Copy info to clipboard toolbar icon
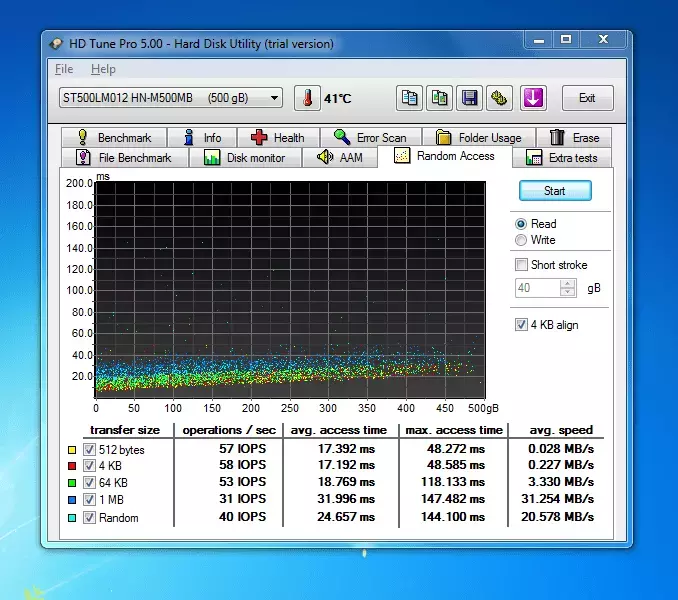The width and height of the screenshot is (678, 600). (x=409, y=98)
